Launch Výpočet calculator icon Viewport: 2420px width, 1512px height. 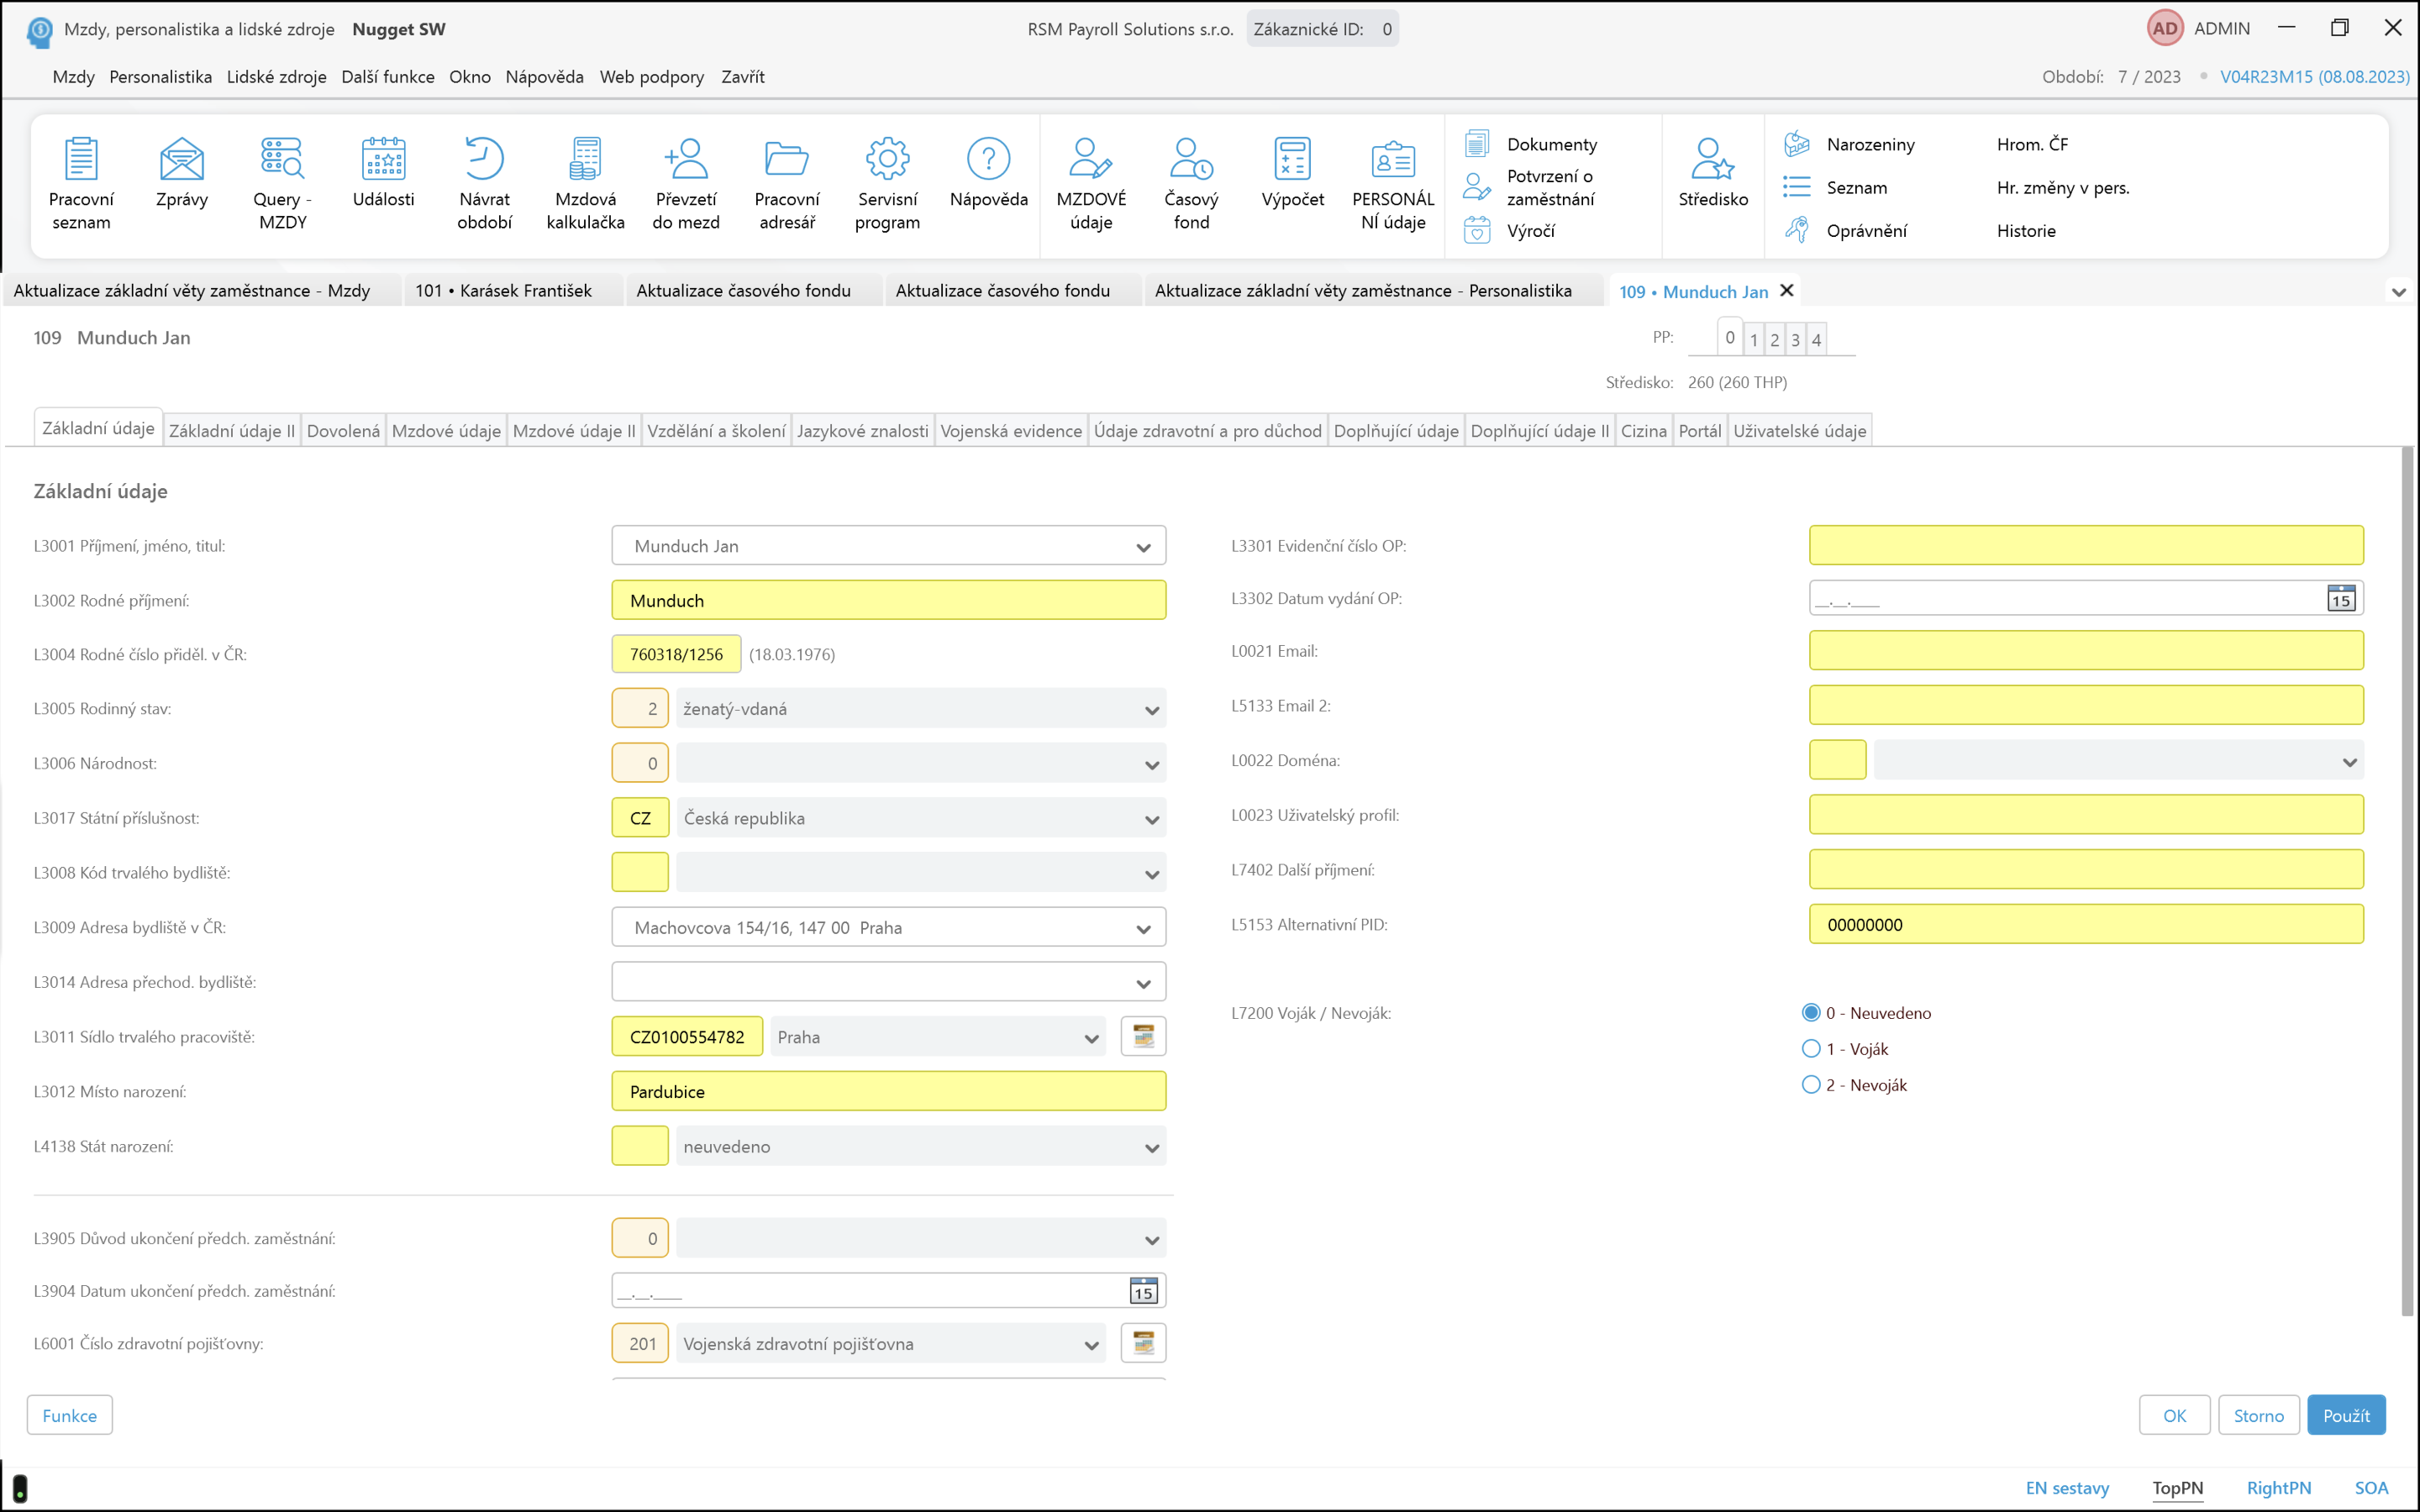point(1292,173)
